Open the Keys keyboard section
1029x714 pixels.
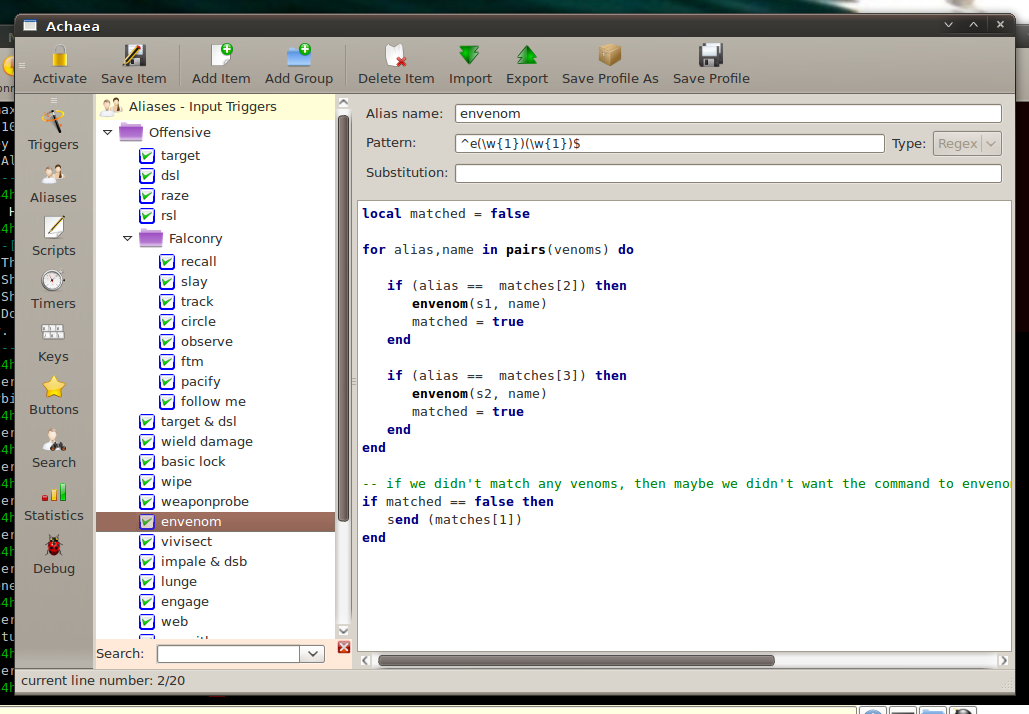(x=53, y=344)
